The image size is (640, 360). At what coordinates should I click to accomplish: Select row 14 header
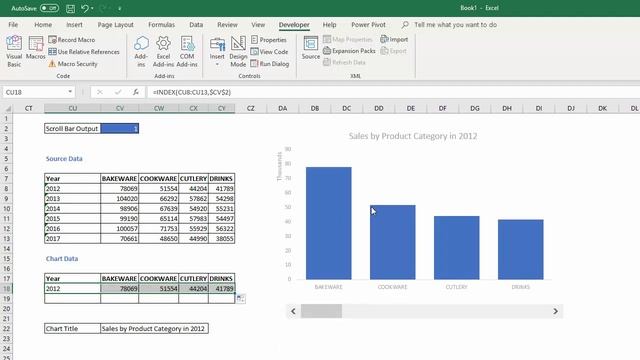point(6,249)
